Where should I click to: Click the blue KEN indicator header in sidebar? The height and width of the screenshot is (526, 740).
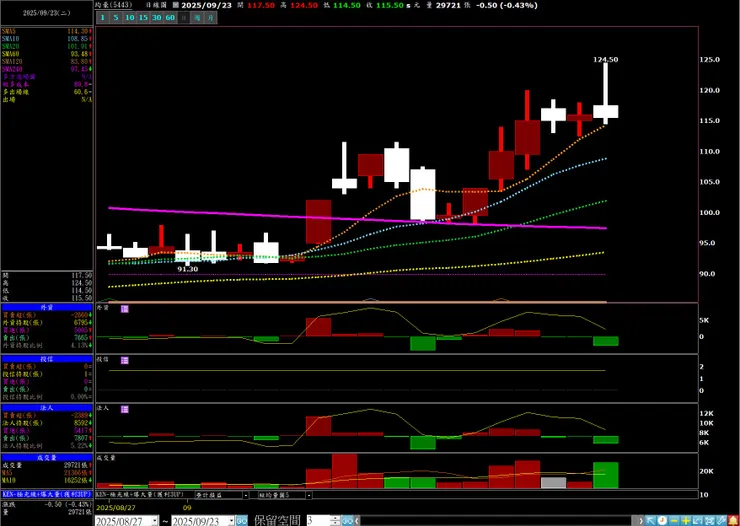47,494
